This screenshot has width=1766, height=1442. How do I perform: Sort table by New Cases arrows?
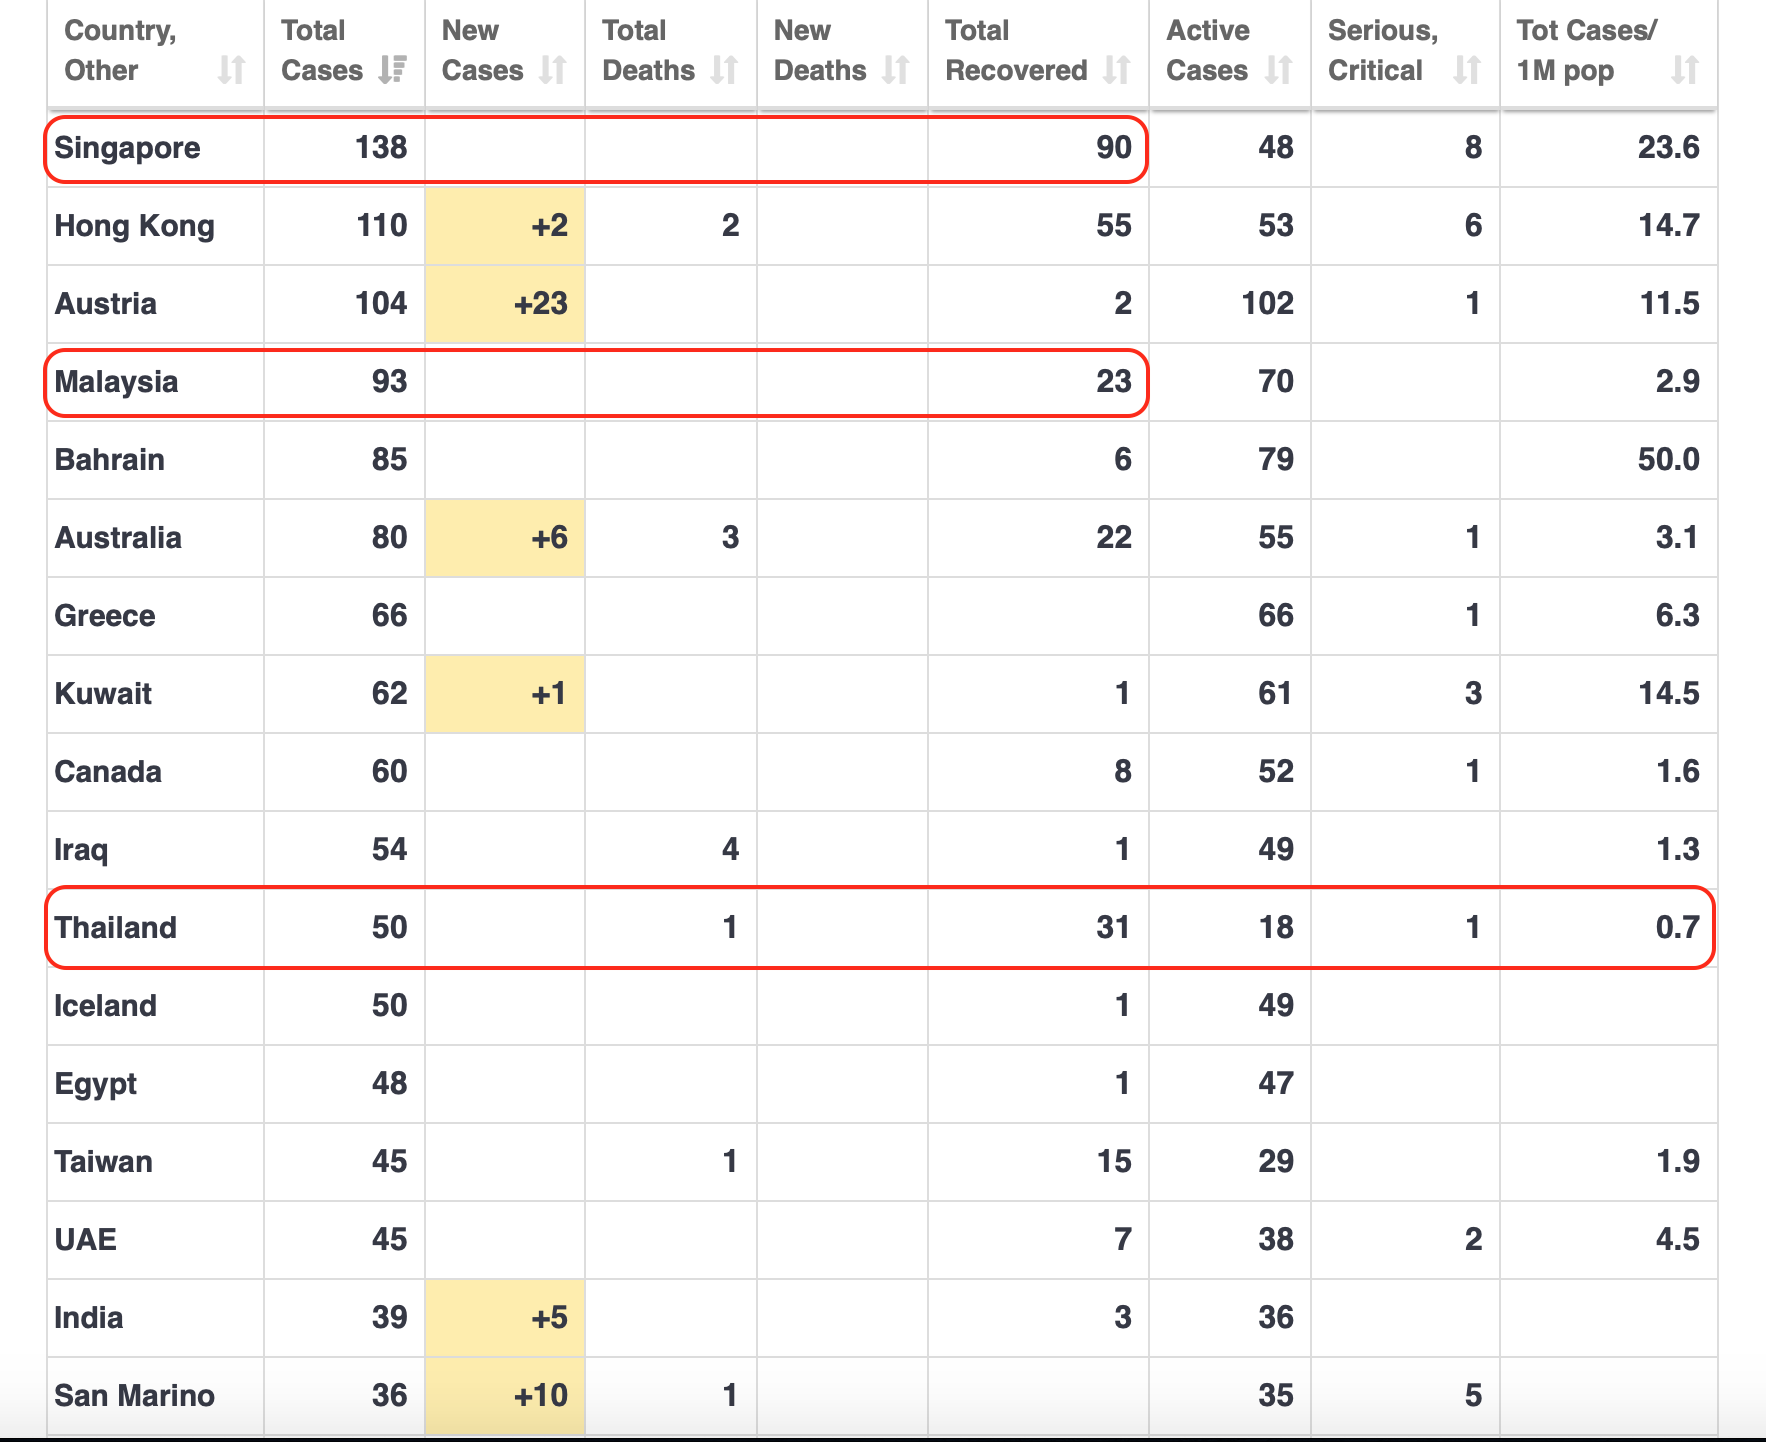[553, 70]
